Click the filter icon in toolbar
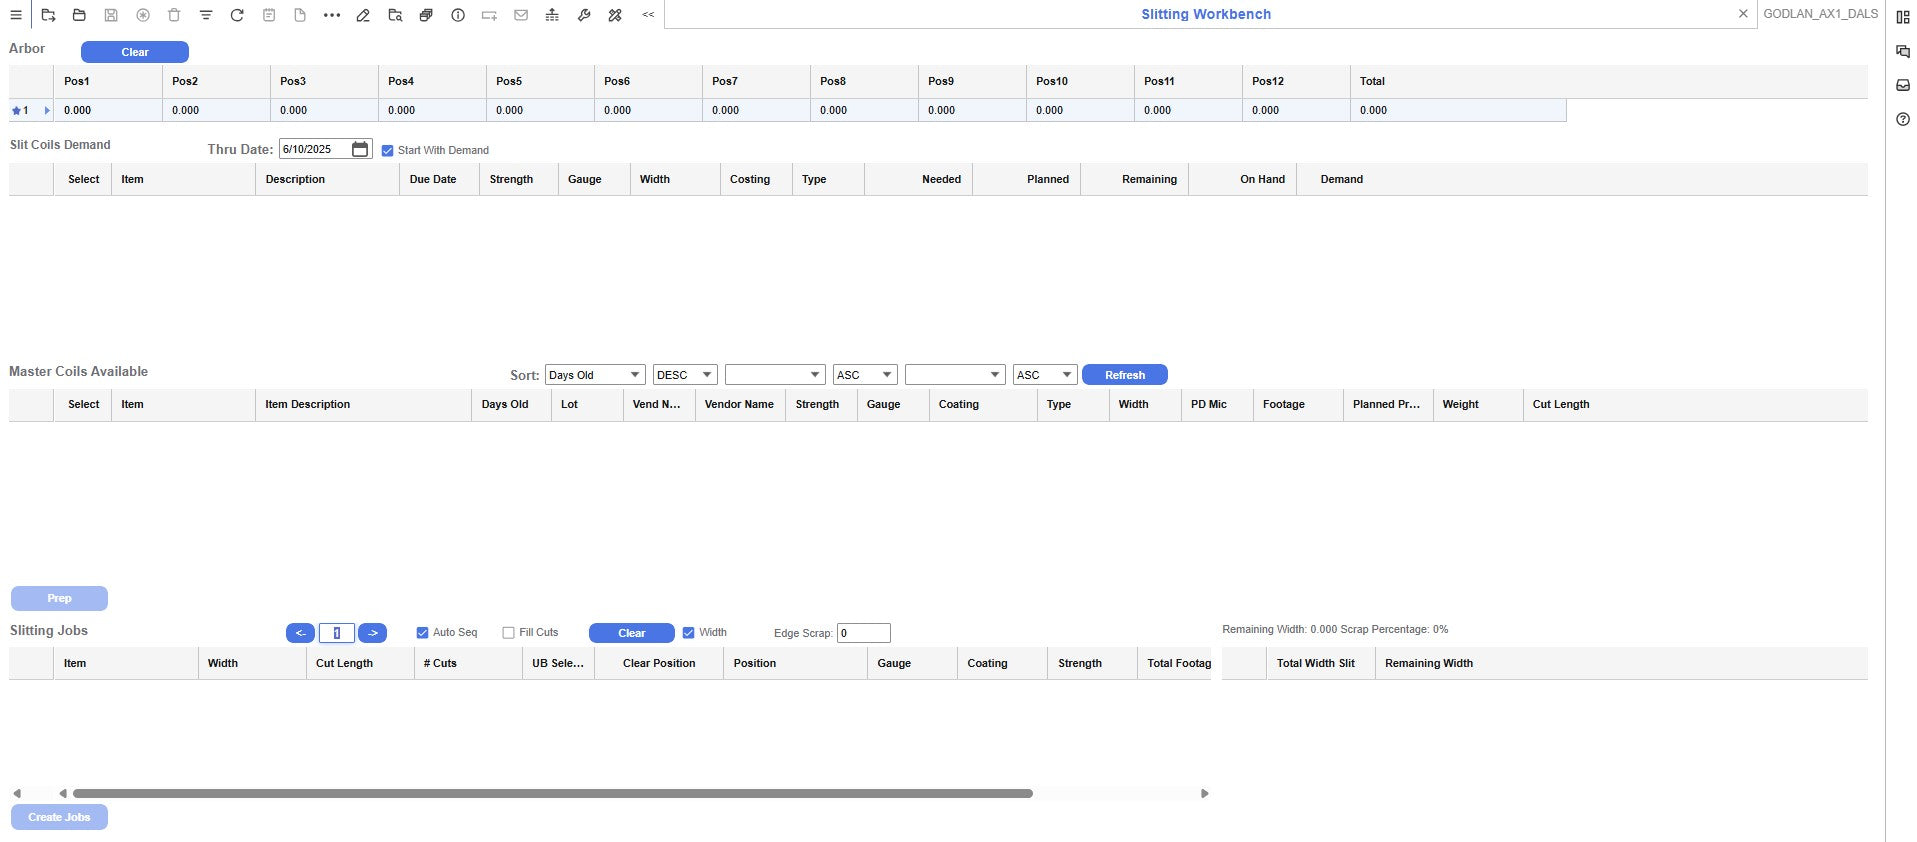The image size is (1917, 842). [206, 15]
